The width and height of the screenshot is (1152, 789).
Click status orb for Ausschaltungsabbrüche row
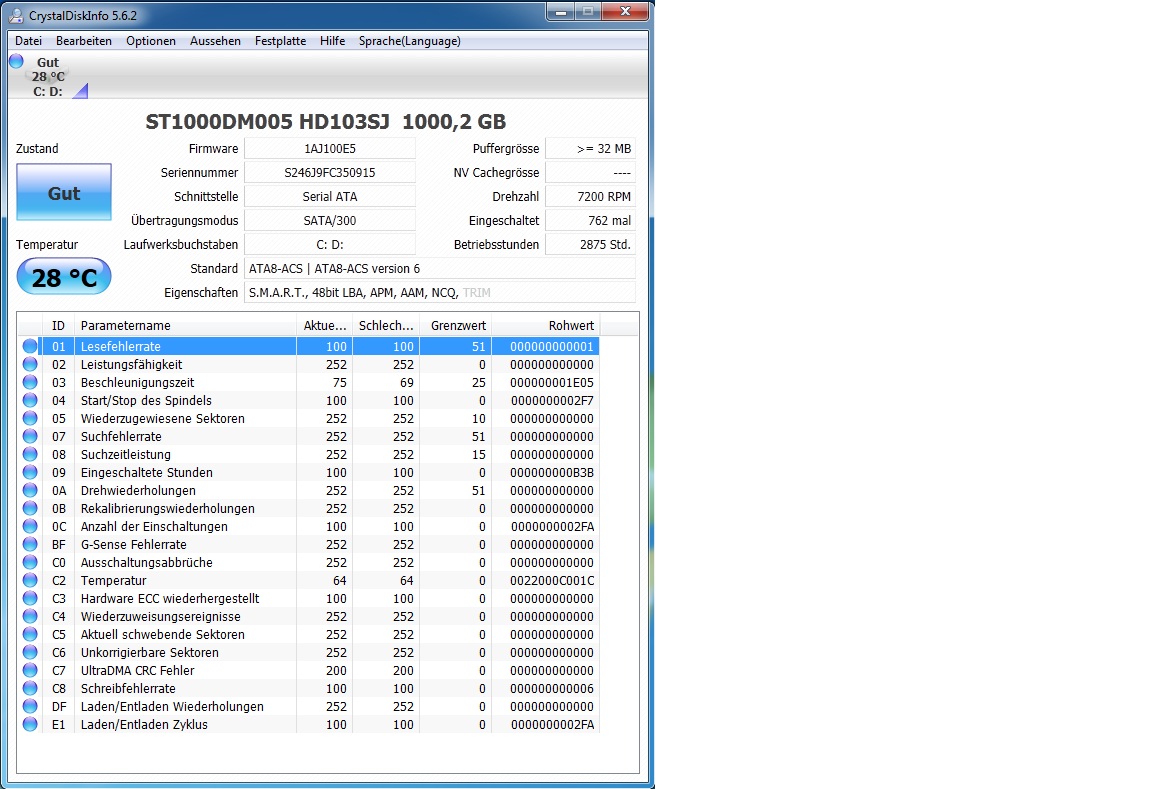[30, 562]
